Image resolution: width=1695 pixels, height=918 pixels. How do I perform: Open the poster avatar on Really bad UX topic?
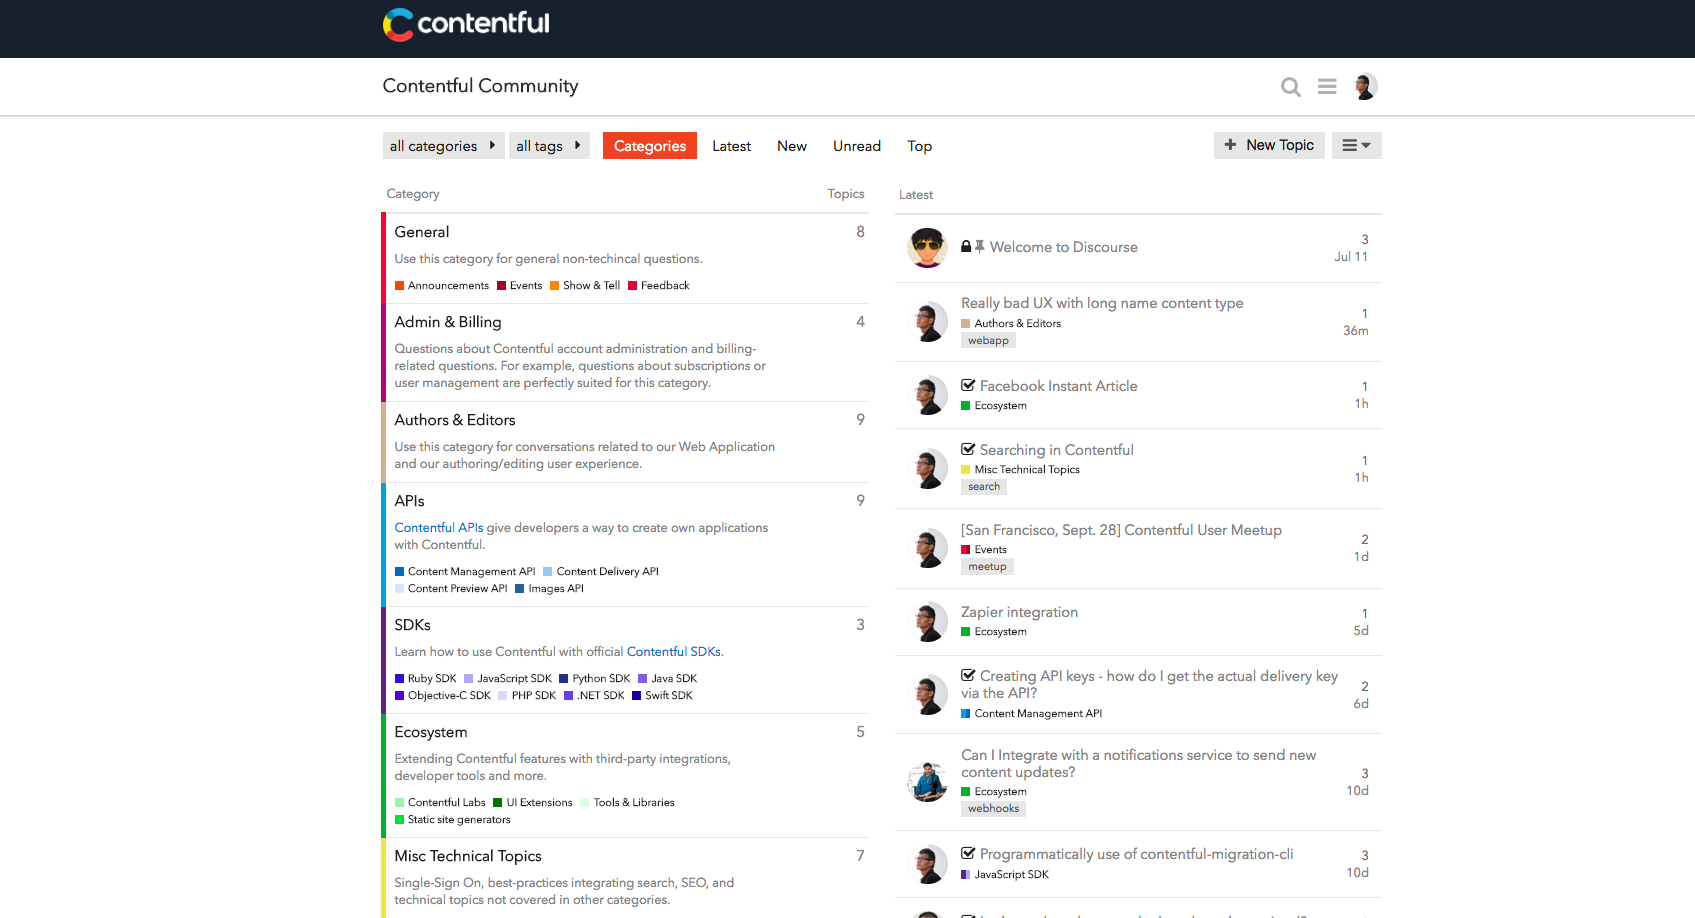click(927, 321)
